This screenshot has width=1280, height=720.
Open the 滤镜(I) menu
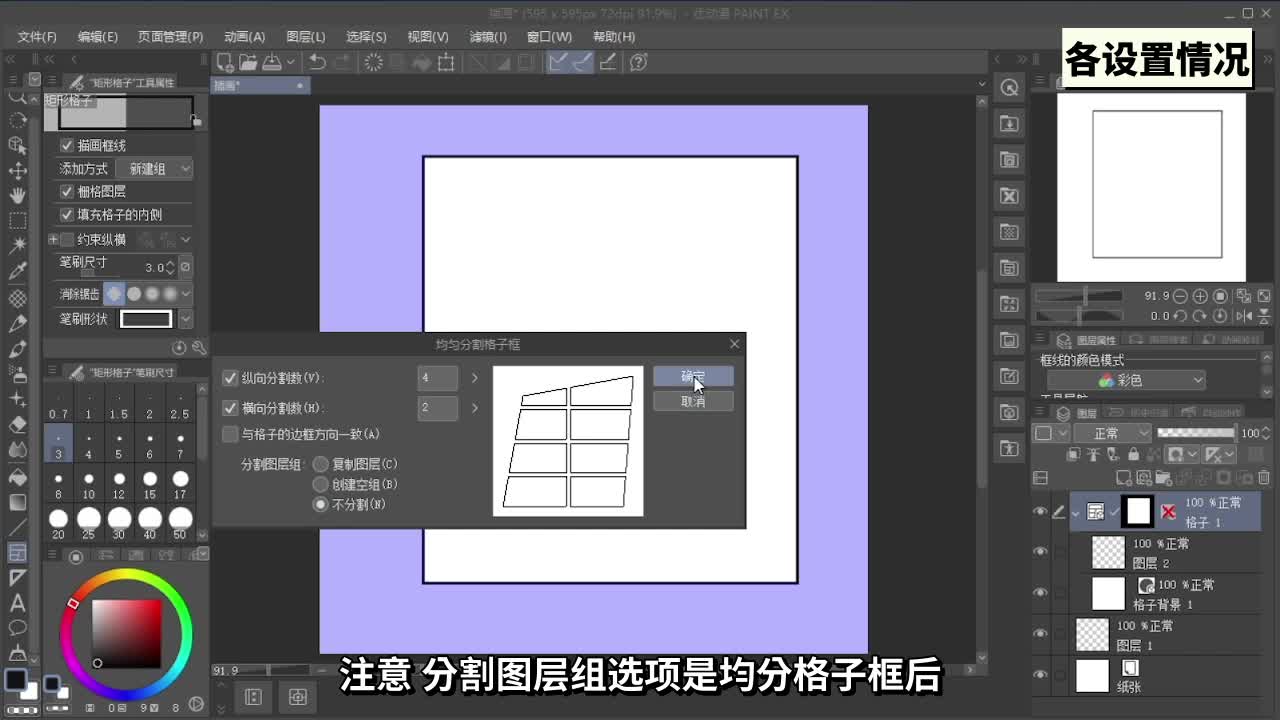tap(488, 37)
